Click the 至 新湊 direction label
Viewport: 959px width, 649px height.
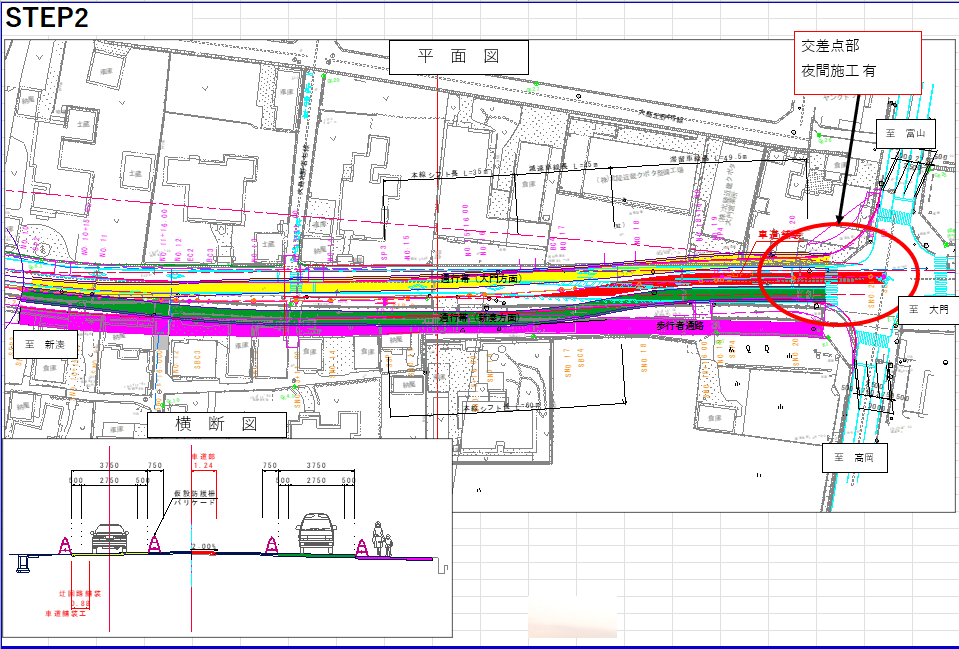click(x=46, y=344)
